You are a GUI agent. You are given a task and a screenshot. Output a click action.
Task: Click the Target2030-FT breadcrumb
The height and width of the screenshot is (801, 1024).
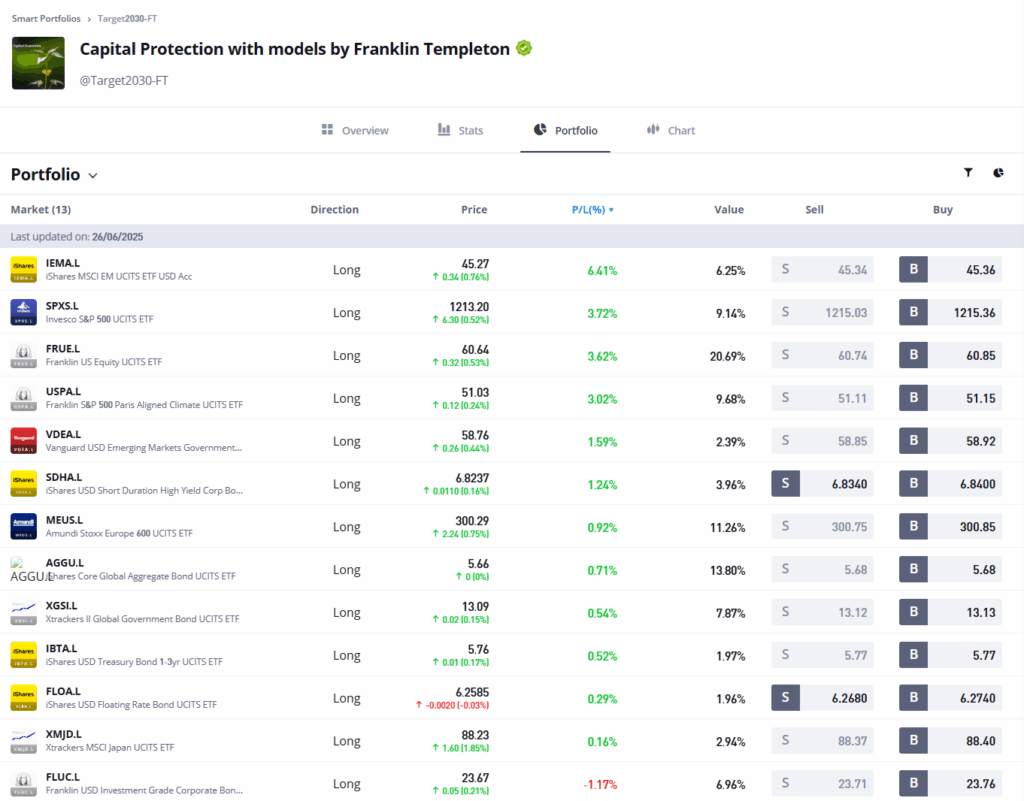pyautogui.click(x=127, y=18)
